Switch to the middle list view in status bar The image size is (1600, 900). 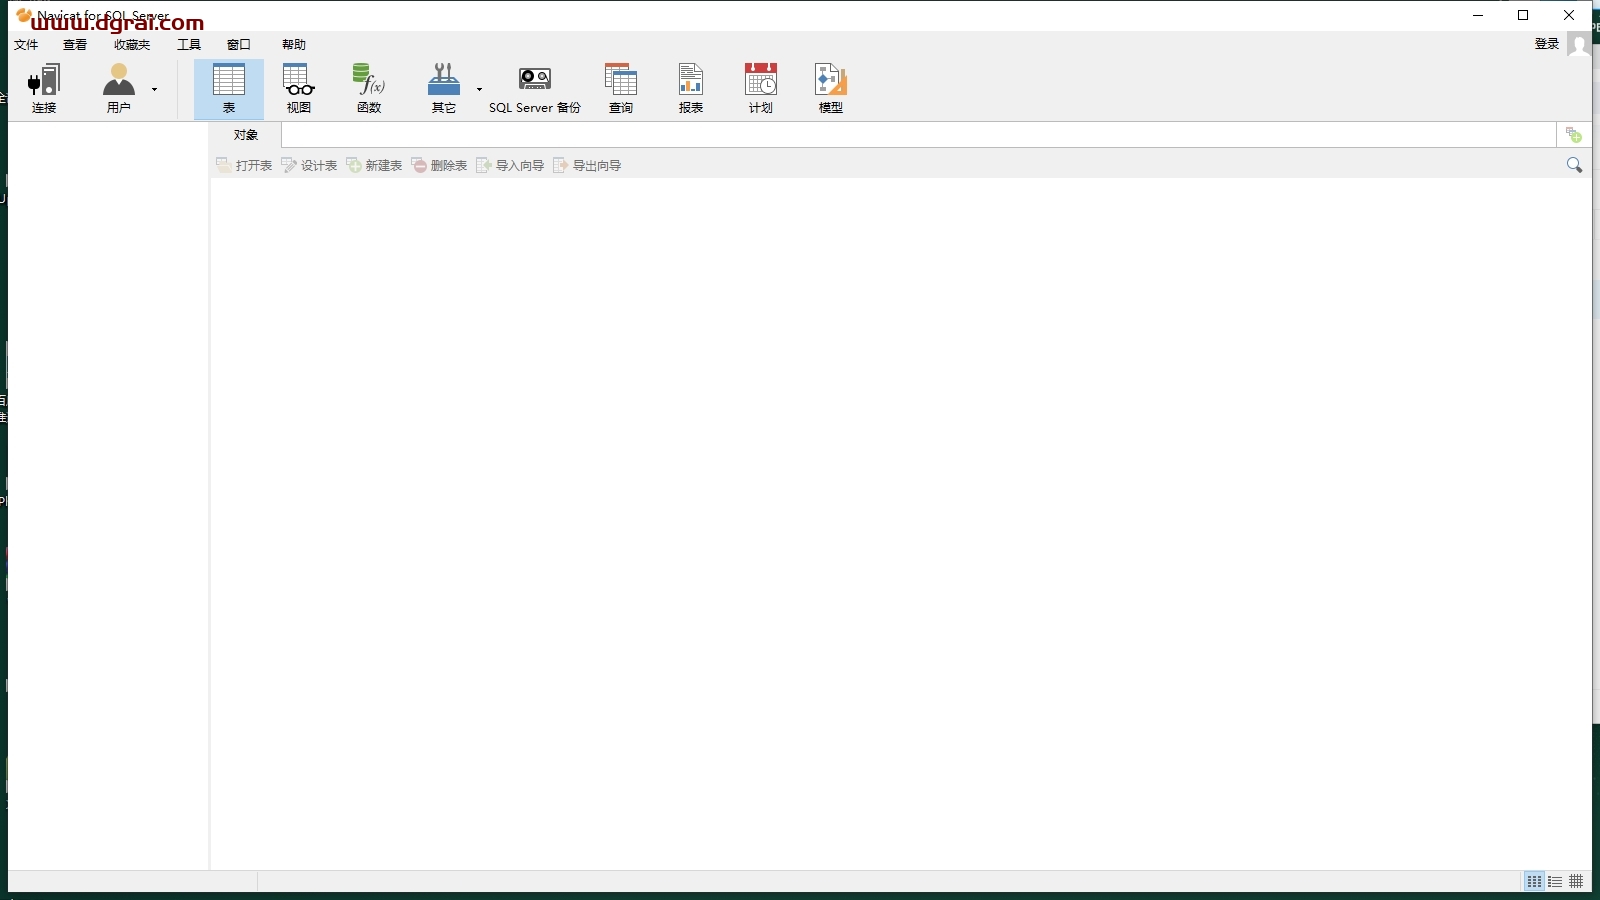1555,882
